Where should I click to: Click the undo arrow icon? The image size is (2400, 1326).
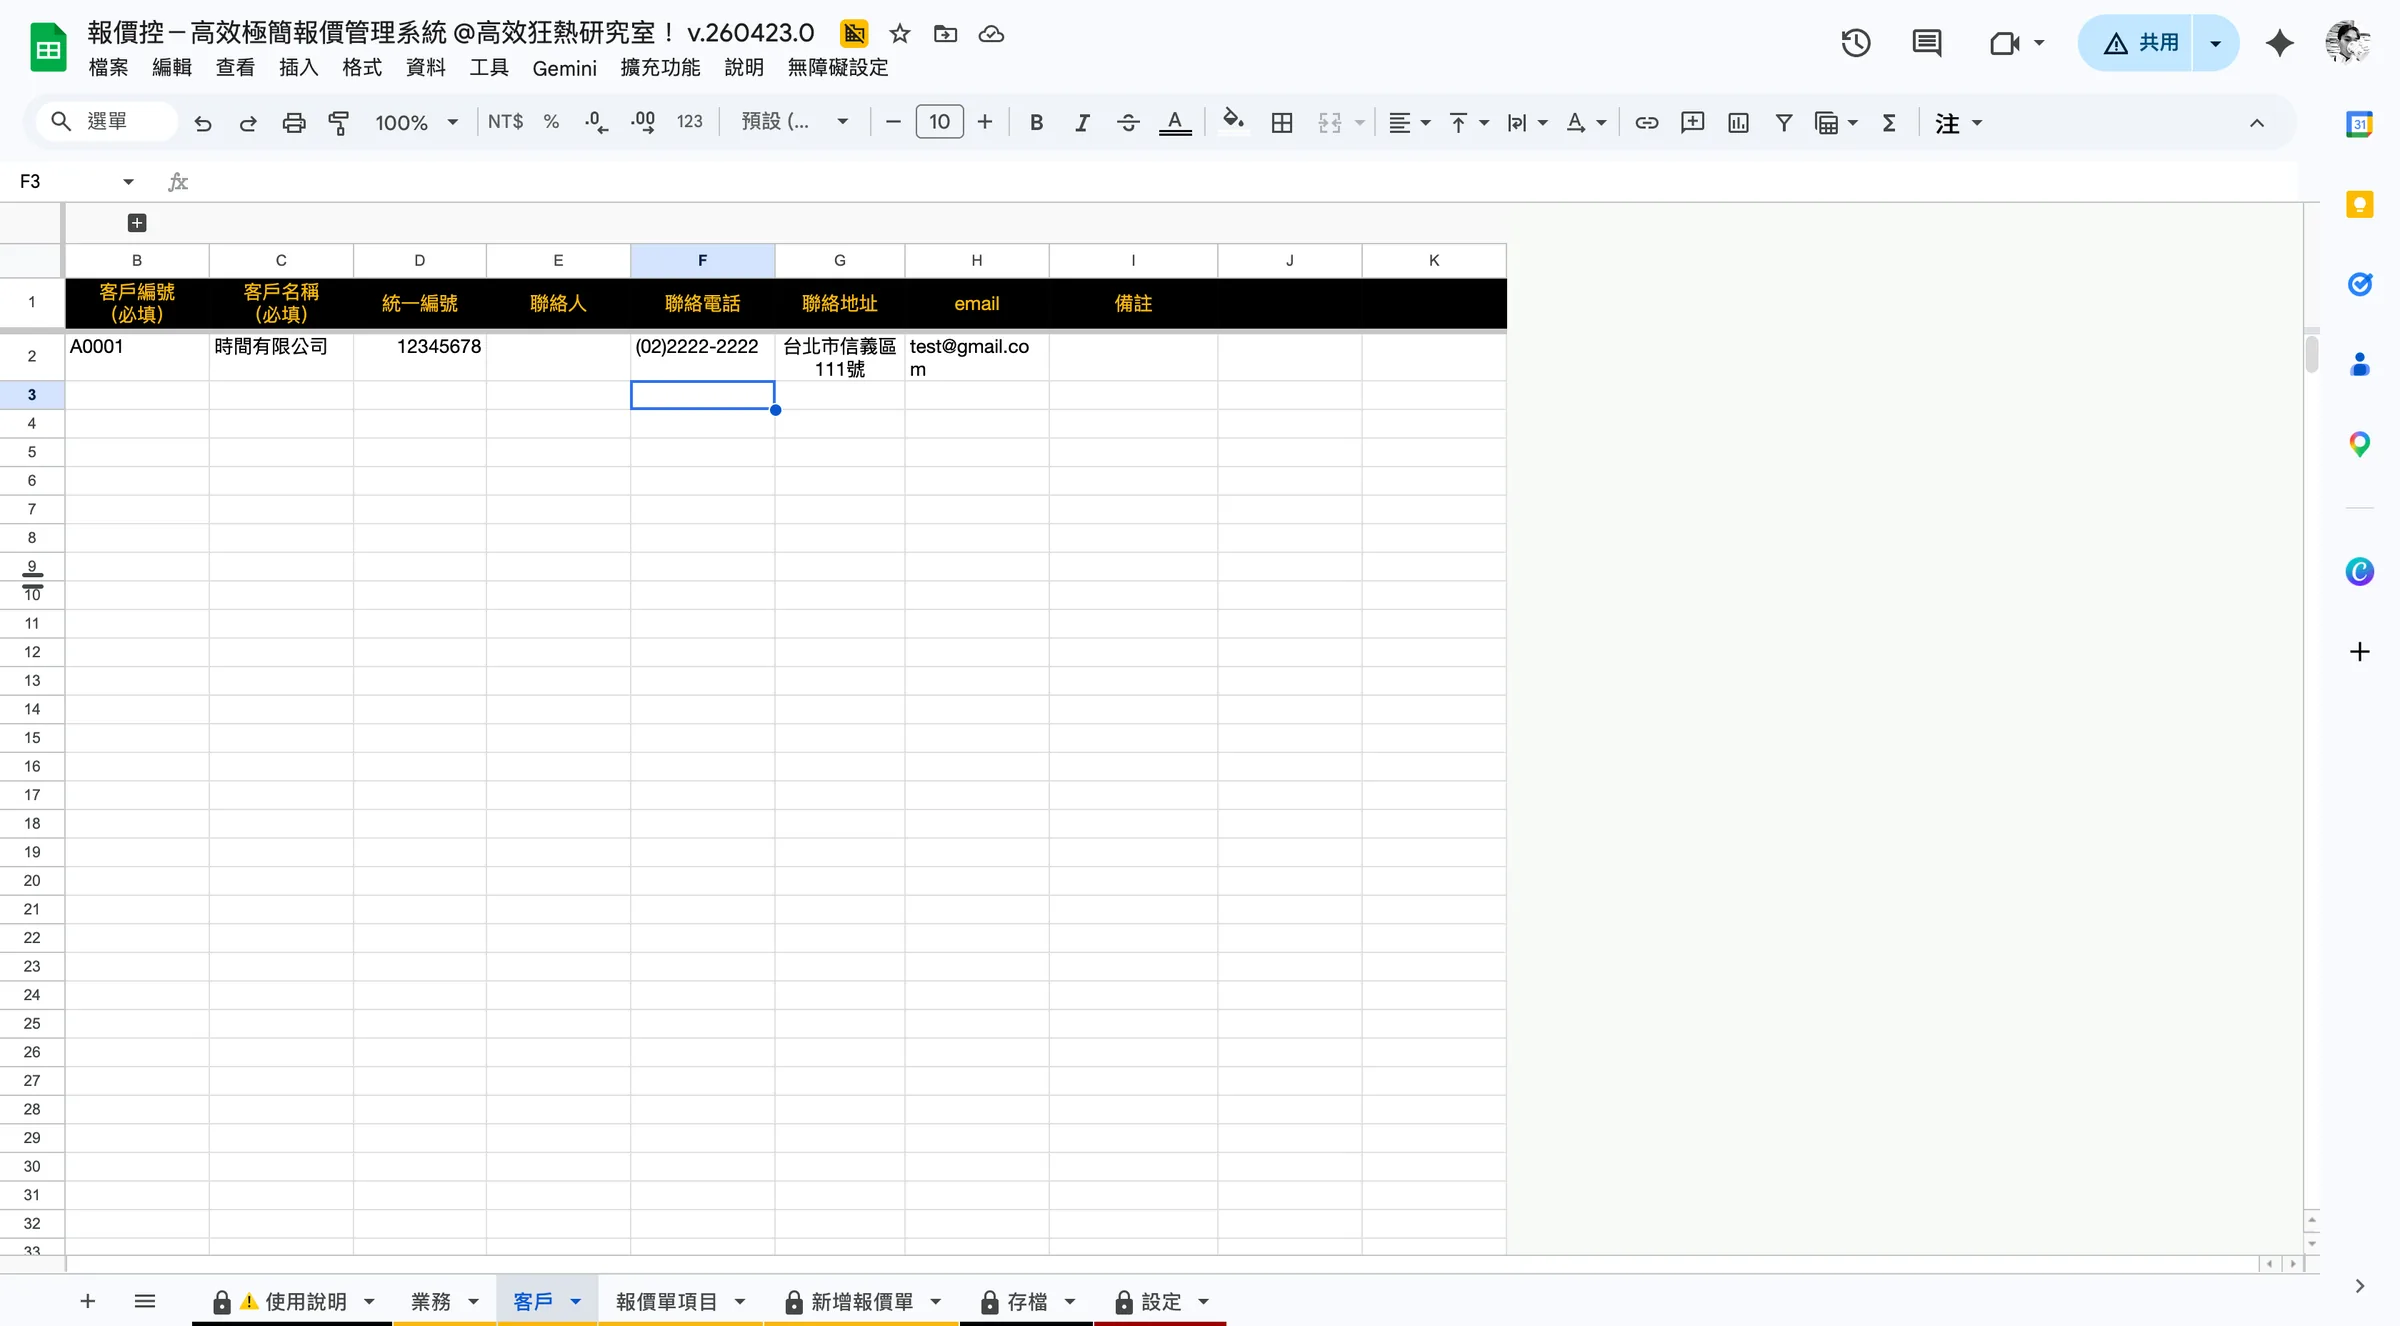(x=203, y=123)
